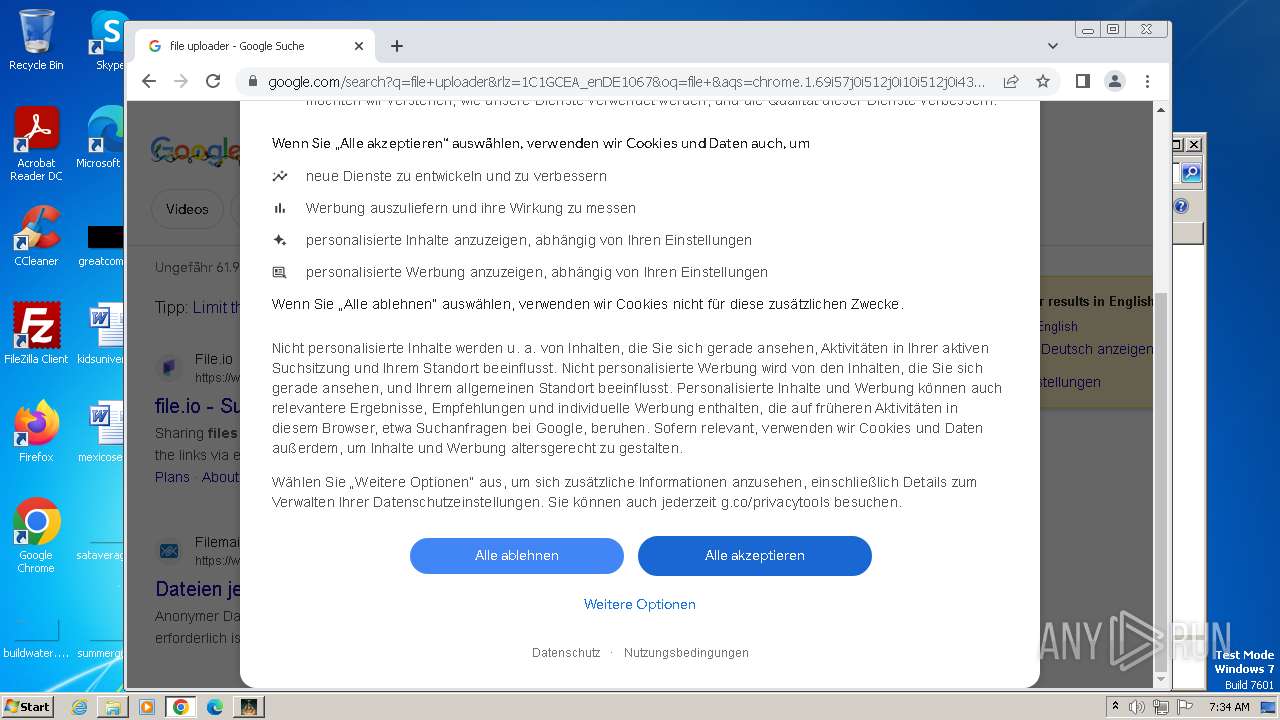Open the 'Nutzungsbedingungen' link

coord(686,652)
